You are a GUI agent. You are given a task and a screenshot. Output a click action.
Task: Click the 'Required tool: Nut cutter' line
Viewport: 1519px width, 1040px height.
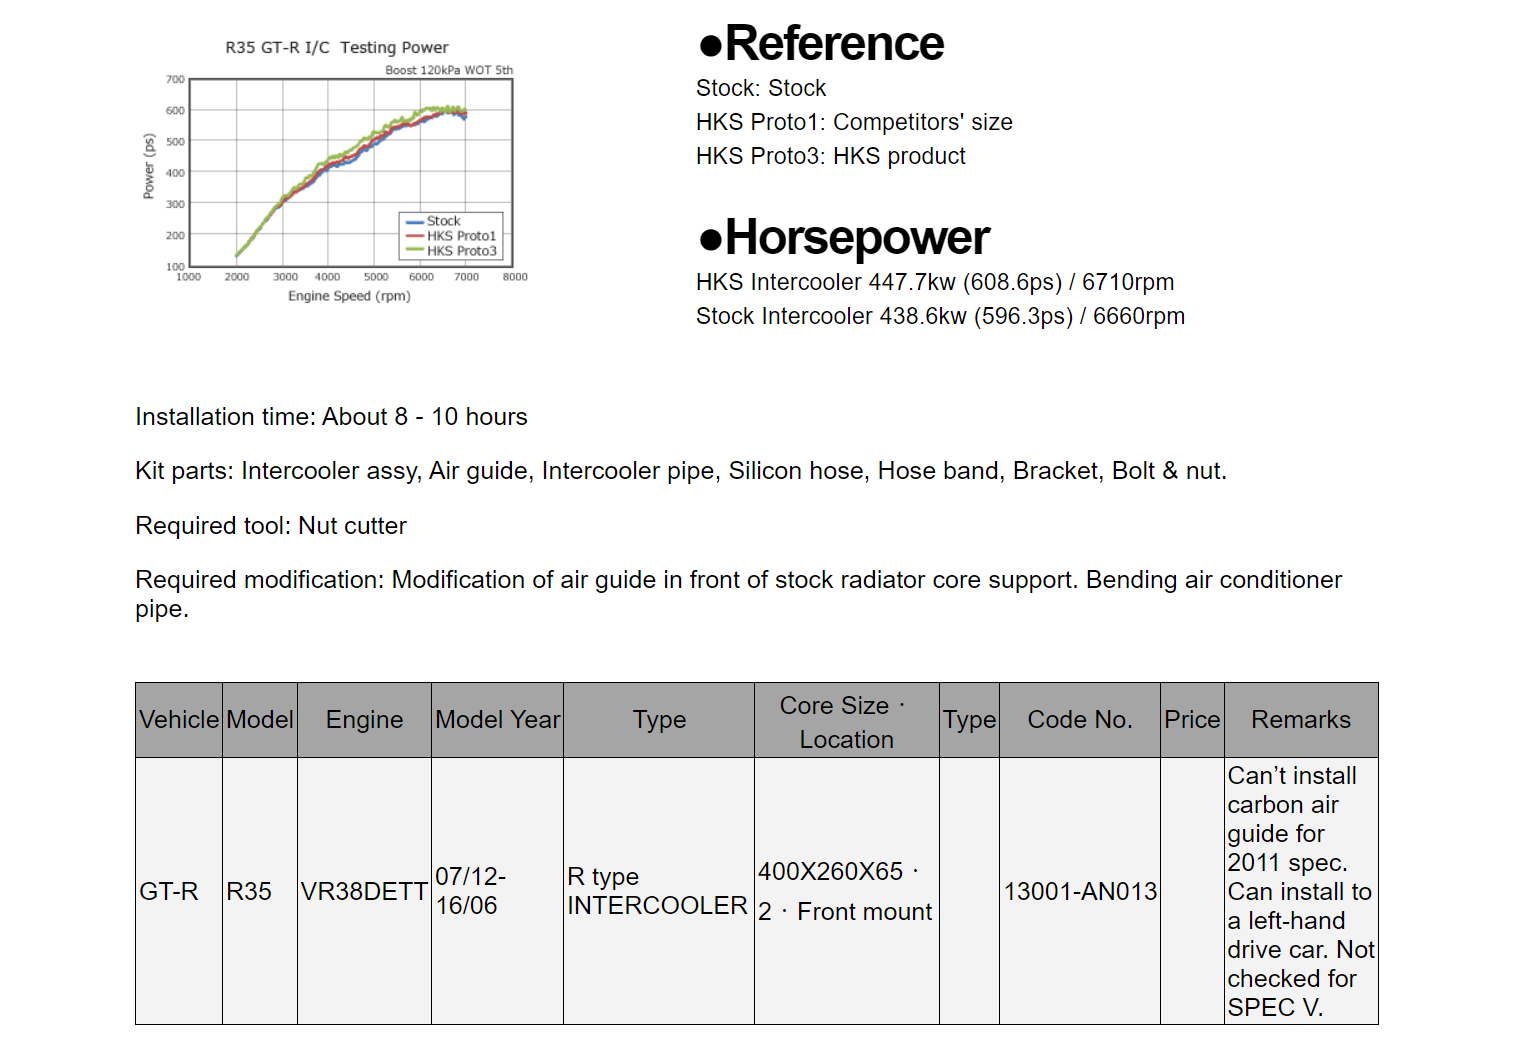[x=271, y=526]
